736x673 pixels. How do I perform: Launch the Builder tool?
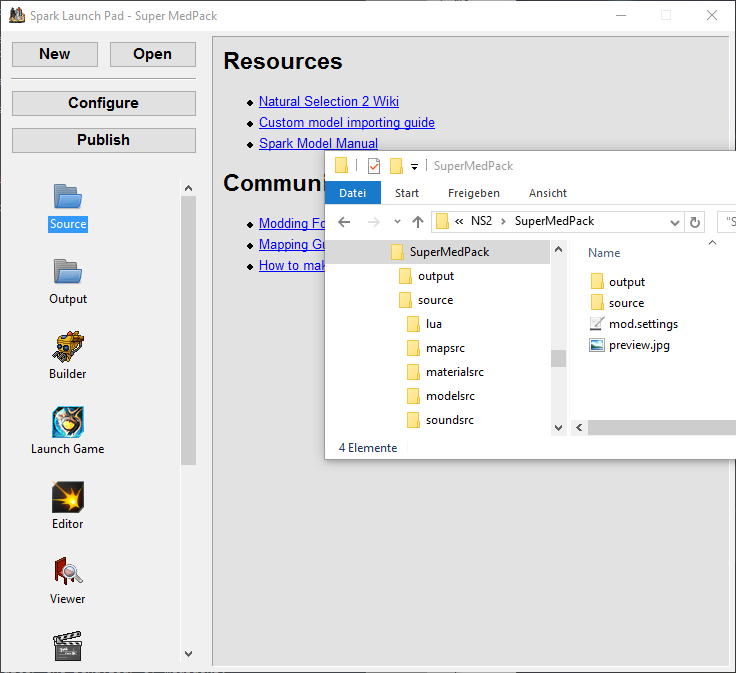pos(68,346)
